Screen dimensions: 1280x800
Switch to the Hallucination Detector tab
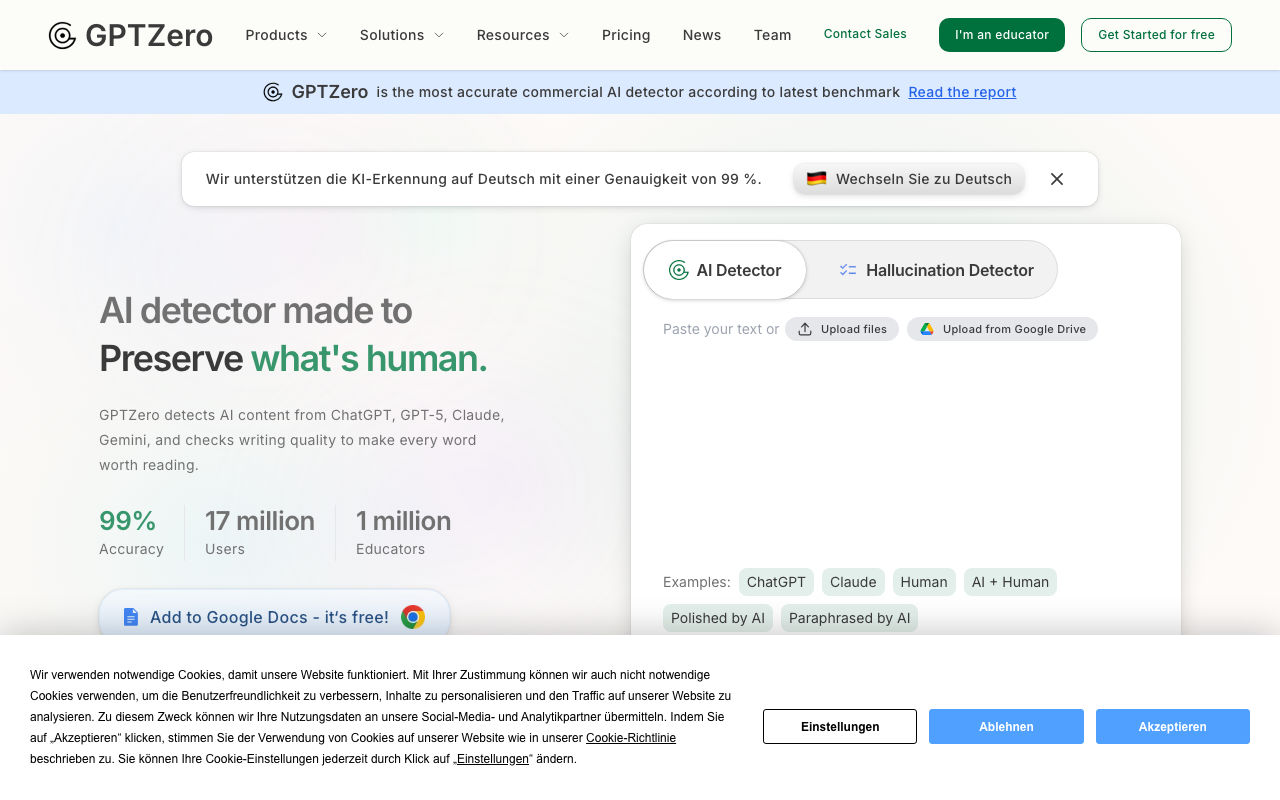click(936, 270)
